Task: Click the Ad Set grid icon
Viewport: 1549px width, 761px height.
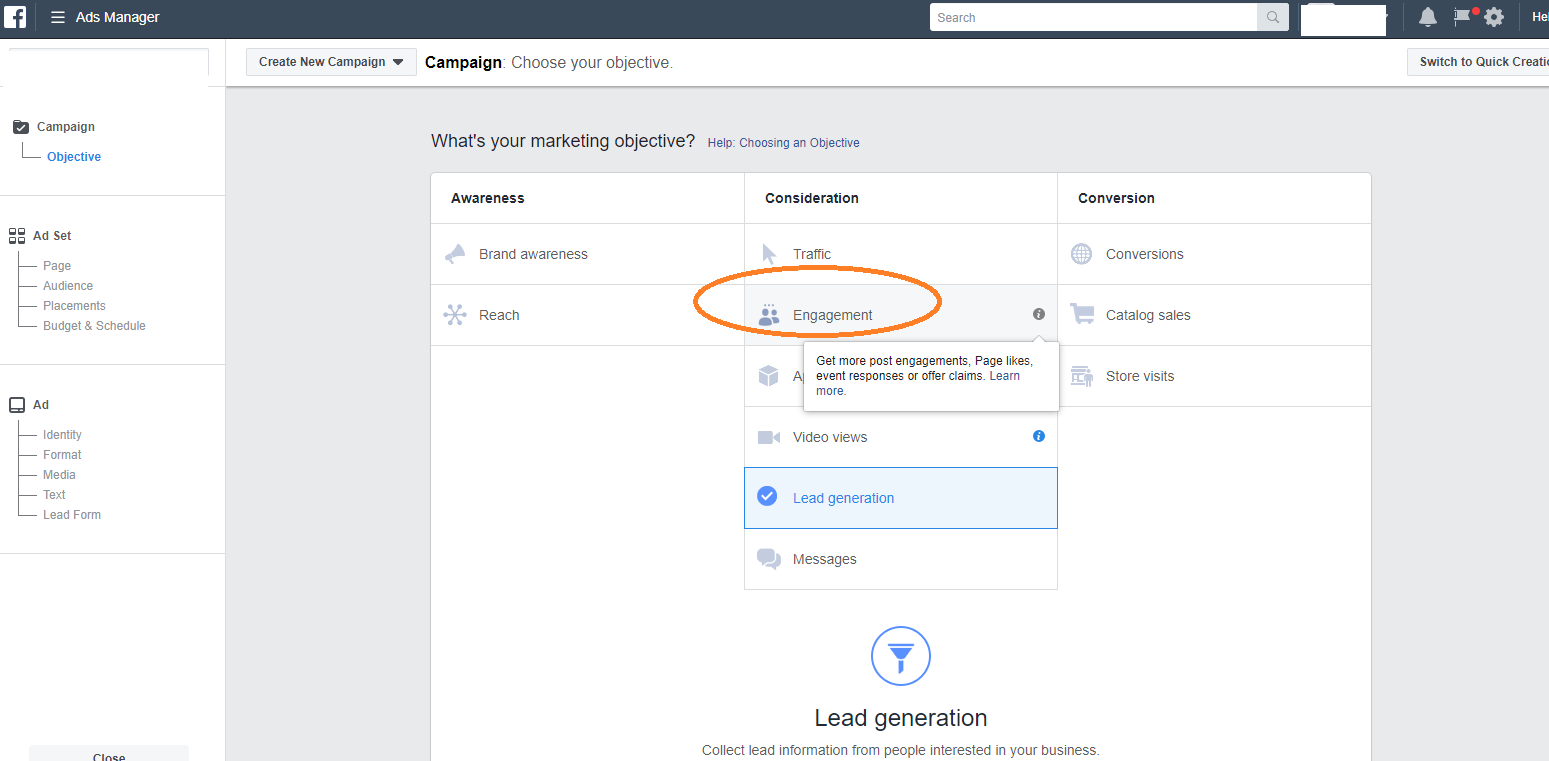Action: click(x=17, y=236)
